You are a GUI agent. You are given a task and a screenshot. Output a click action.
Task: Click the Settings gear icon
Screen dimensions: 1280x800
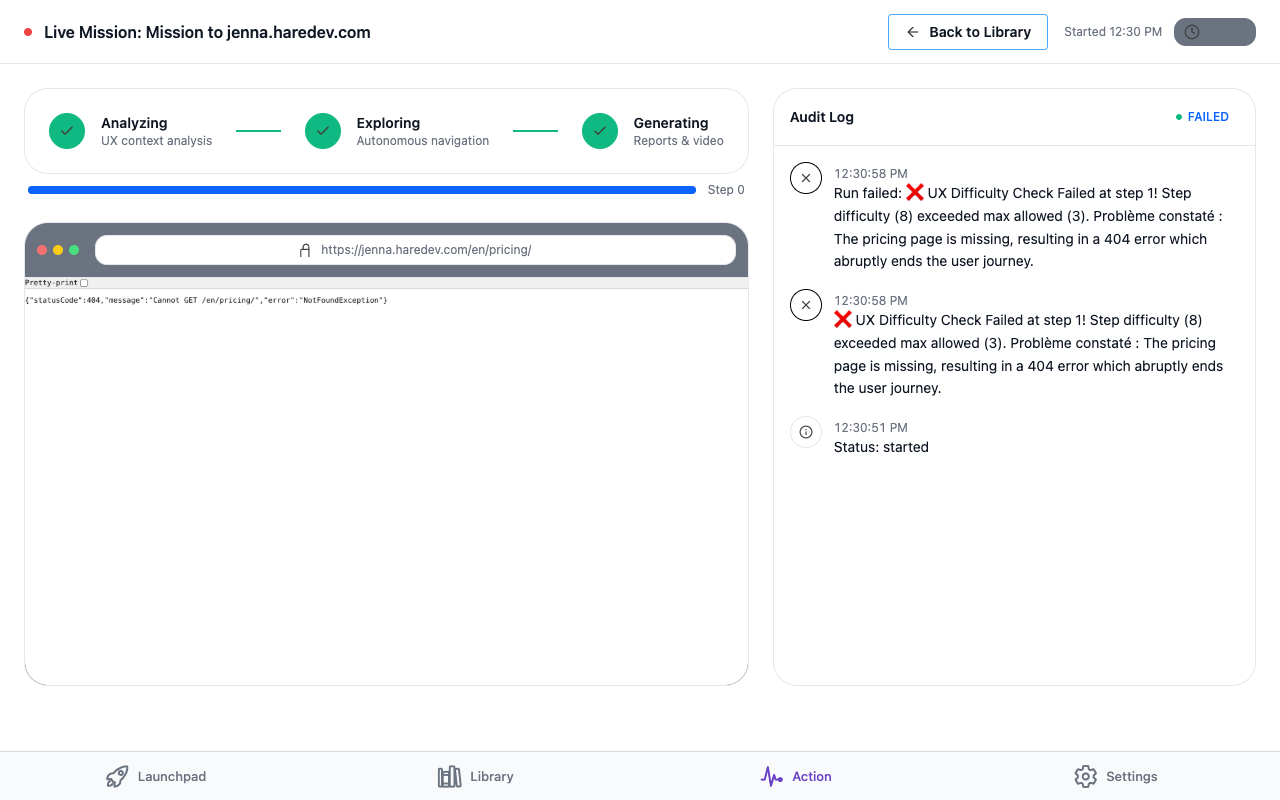pos(1085,776)
